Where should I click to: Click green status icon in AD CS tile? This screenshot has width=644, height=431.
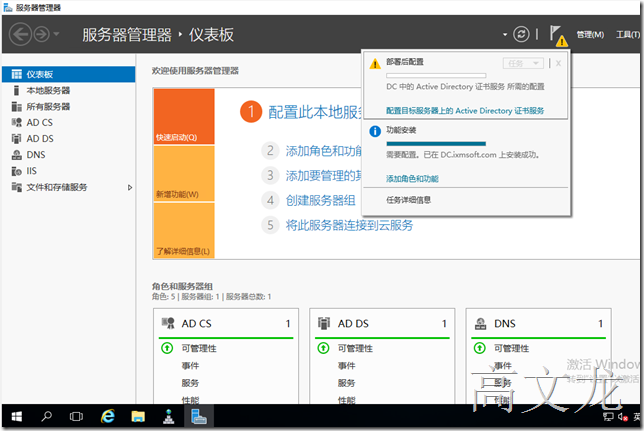tap(167, 348)
